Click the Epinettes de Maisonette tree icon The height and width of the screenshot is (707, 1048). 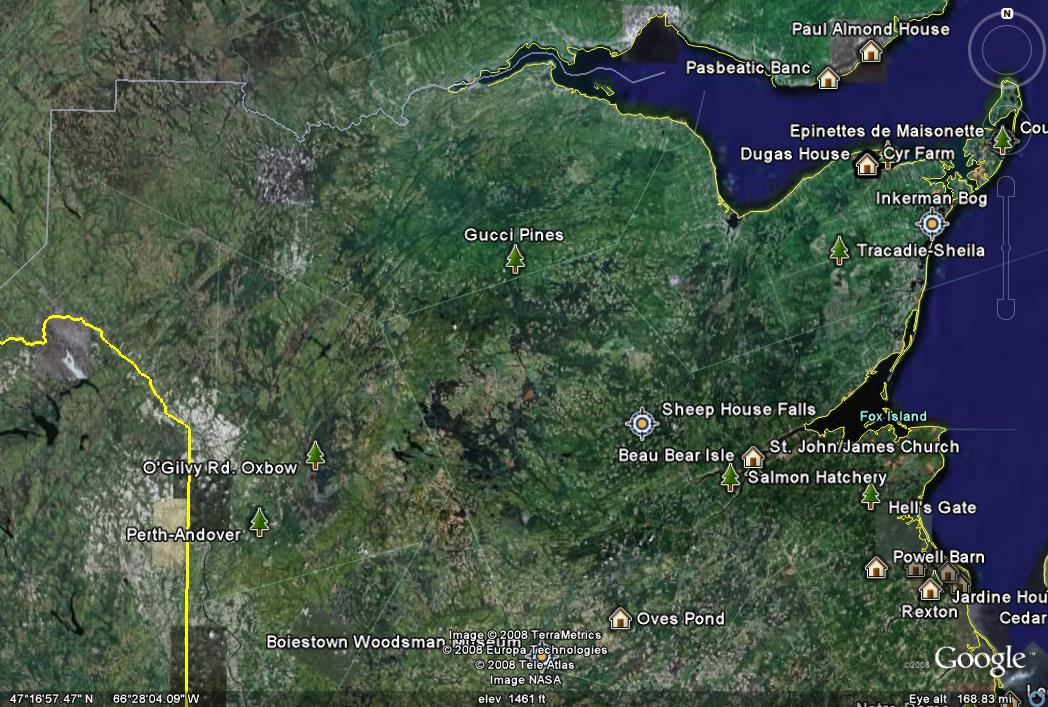[1003, 140]
